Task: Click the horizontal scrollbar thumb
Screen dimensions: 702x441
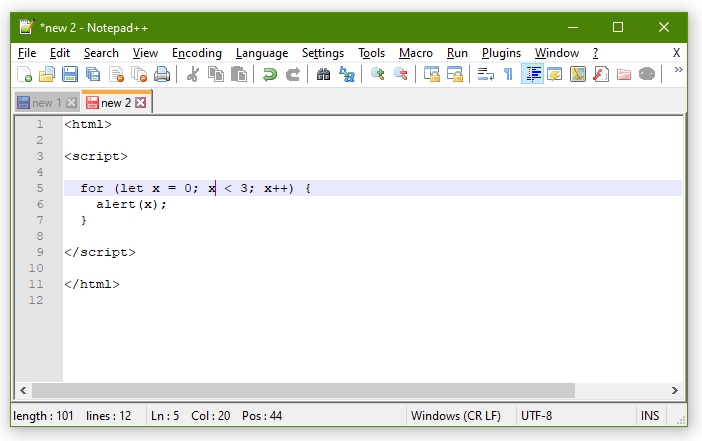Action: click(303, 390)
